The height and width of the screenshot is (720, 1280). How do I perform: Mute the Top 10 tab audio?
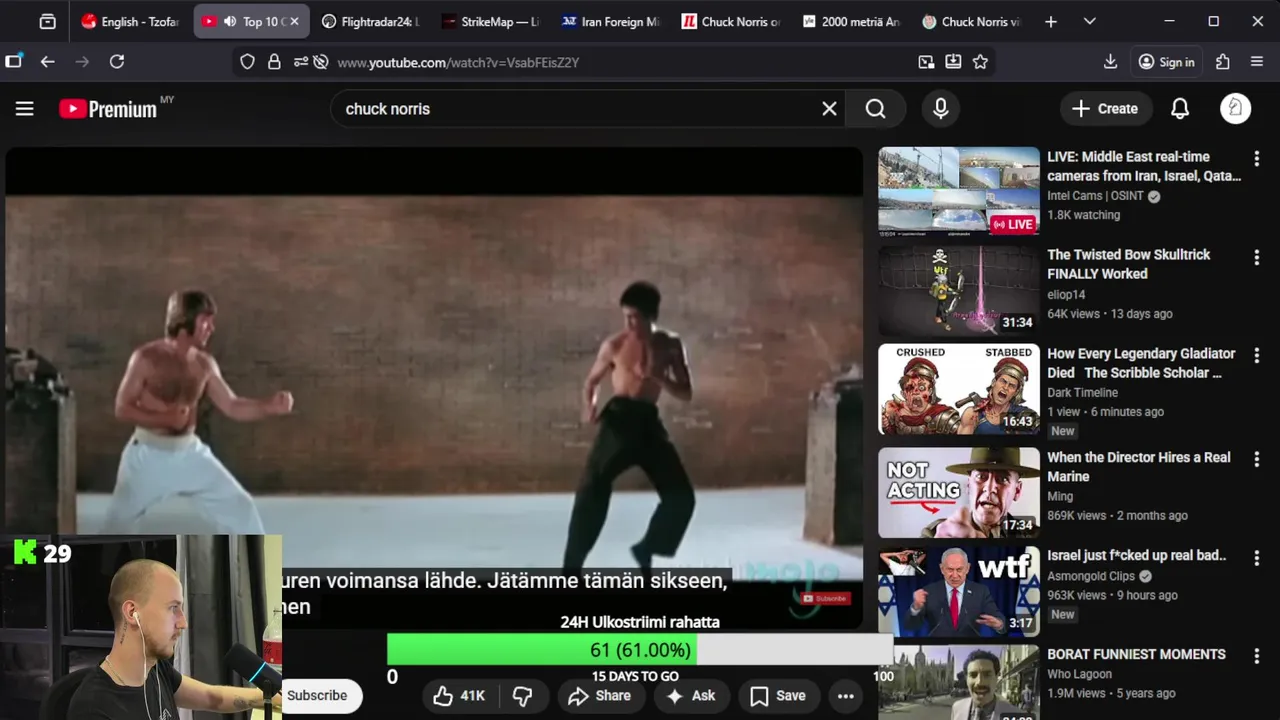coord(230,21)
